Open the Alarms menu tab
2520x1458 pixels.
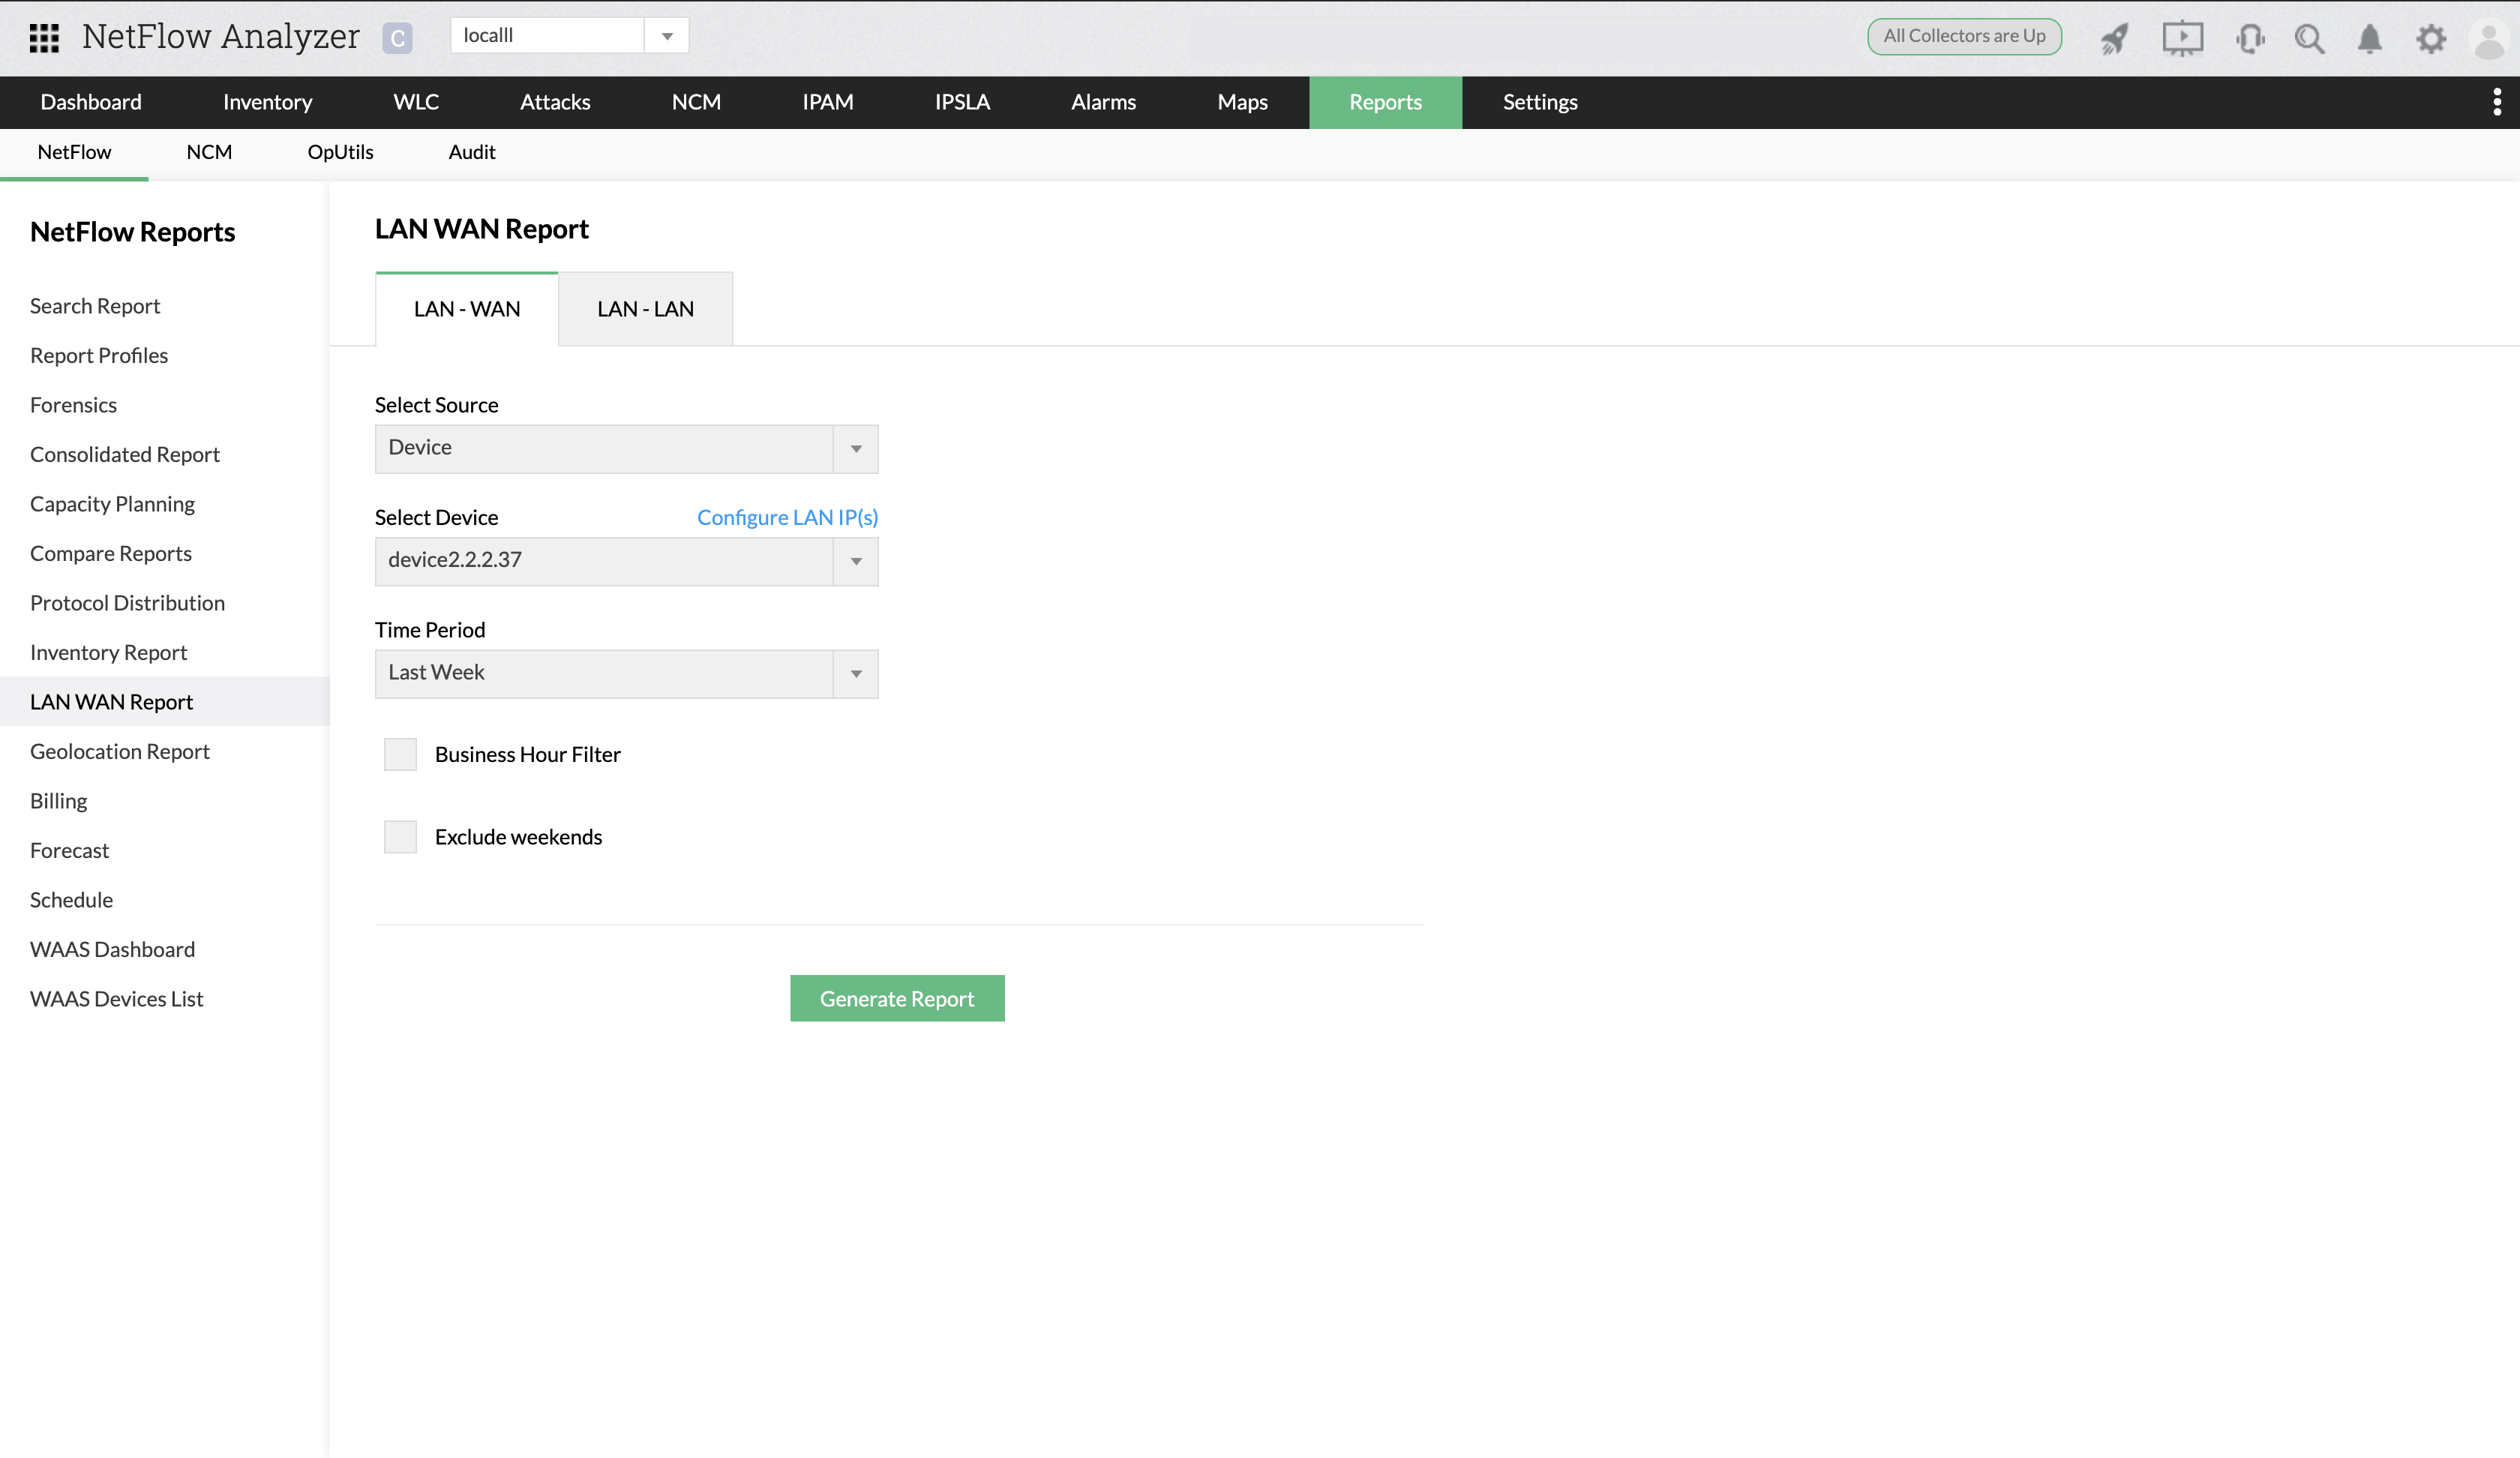tap(1103, 102)
